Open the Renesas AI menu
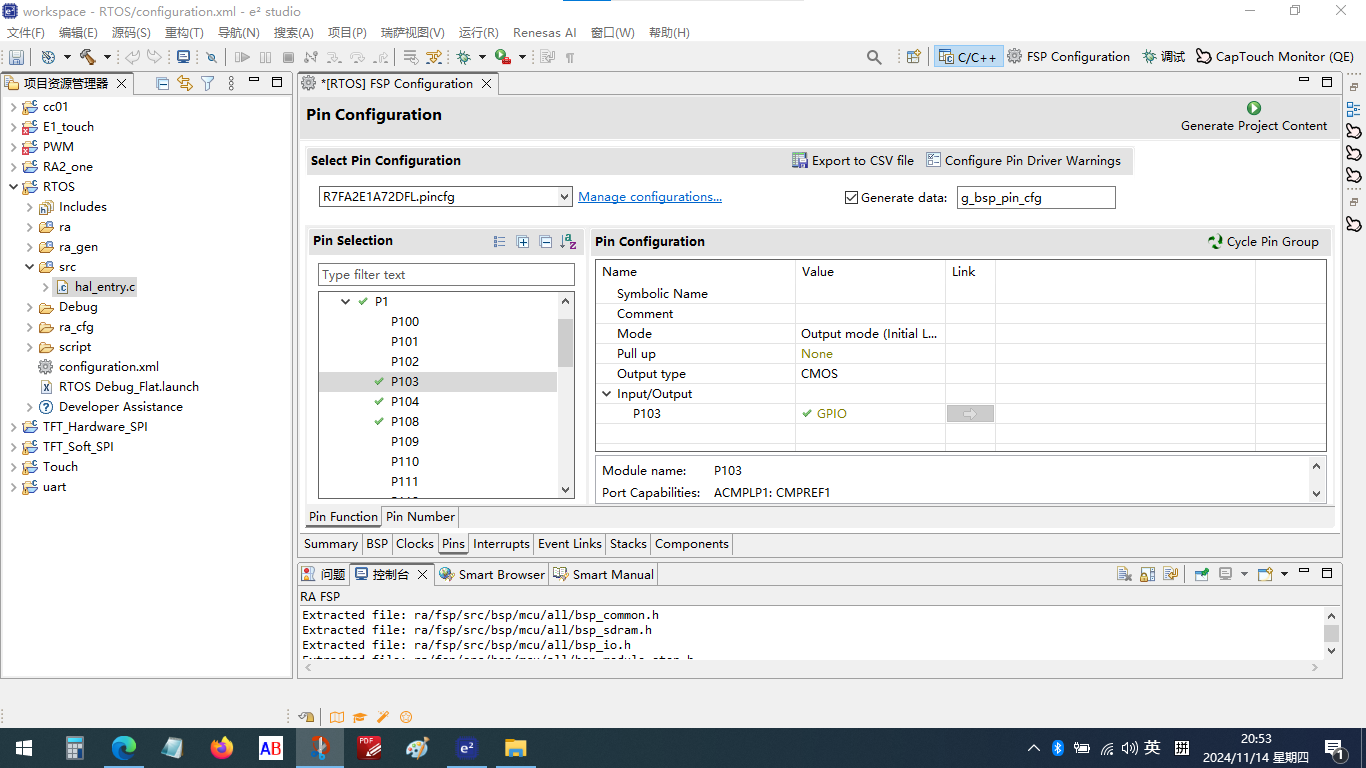The width and height of the screenshot is (1366, 768). (544, 32)
